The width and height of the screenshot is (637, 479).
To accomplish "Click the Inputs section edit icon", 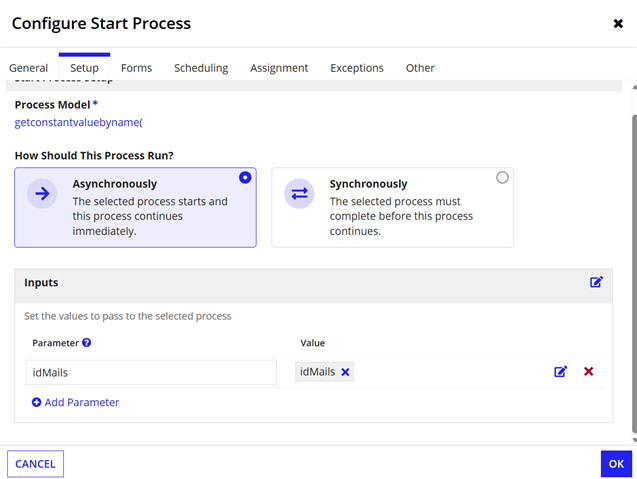I will (596, 283).
